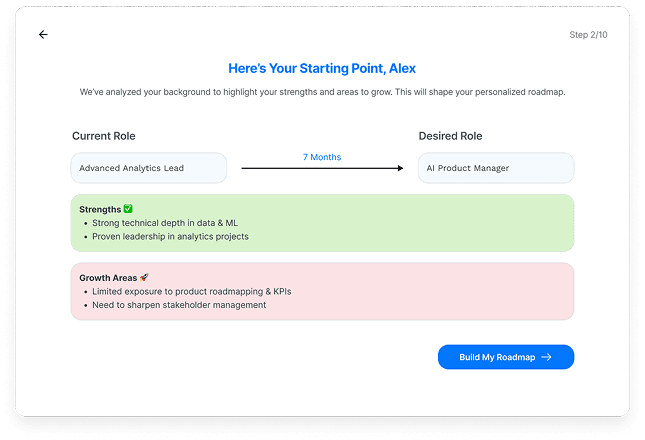645x440 pixels.
Task: Click the green checkmark beside Strengths
Action: pyautogui.click(x=127, y=209)
